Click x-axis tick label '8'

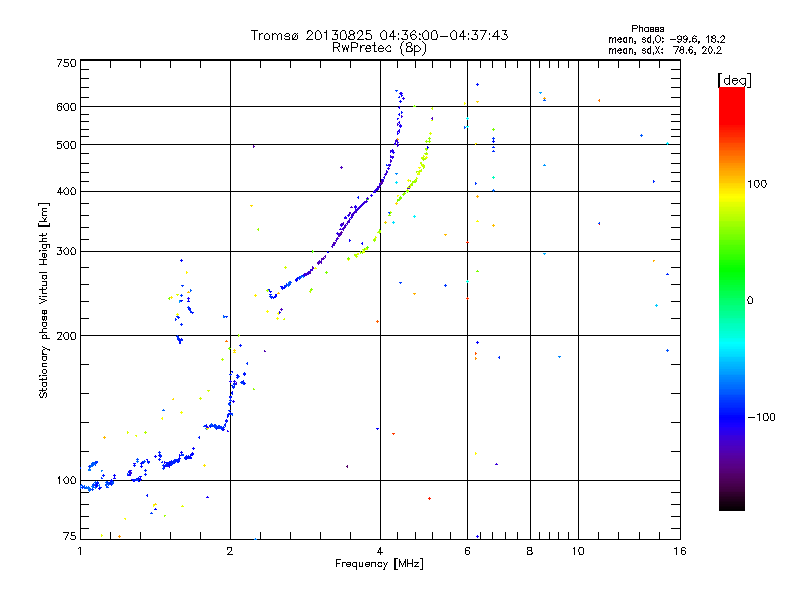pyautogui.click(x=530, y=551)
